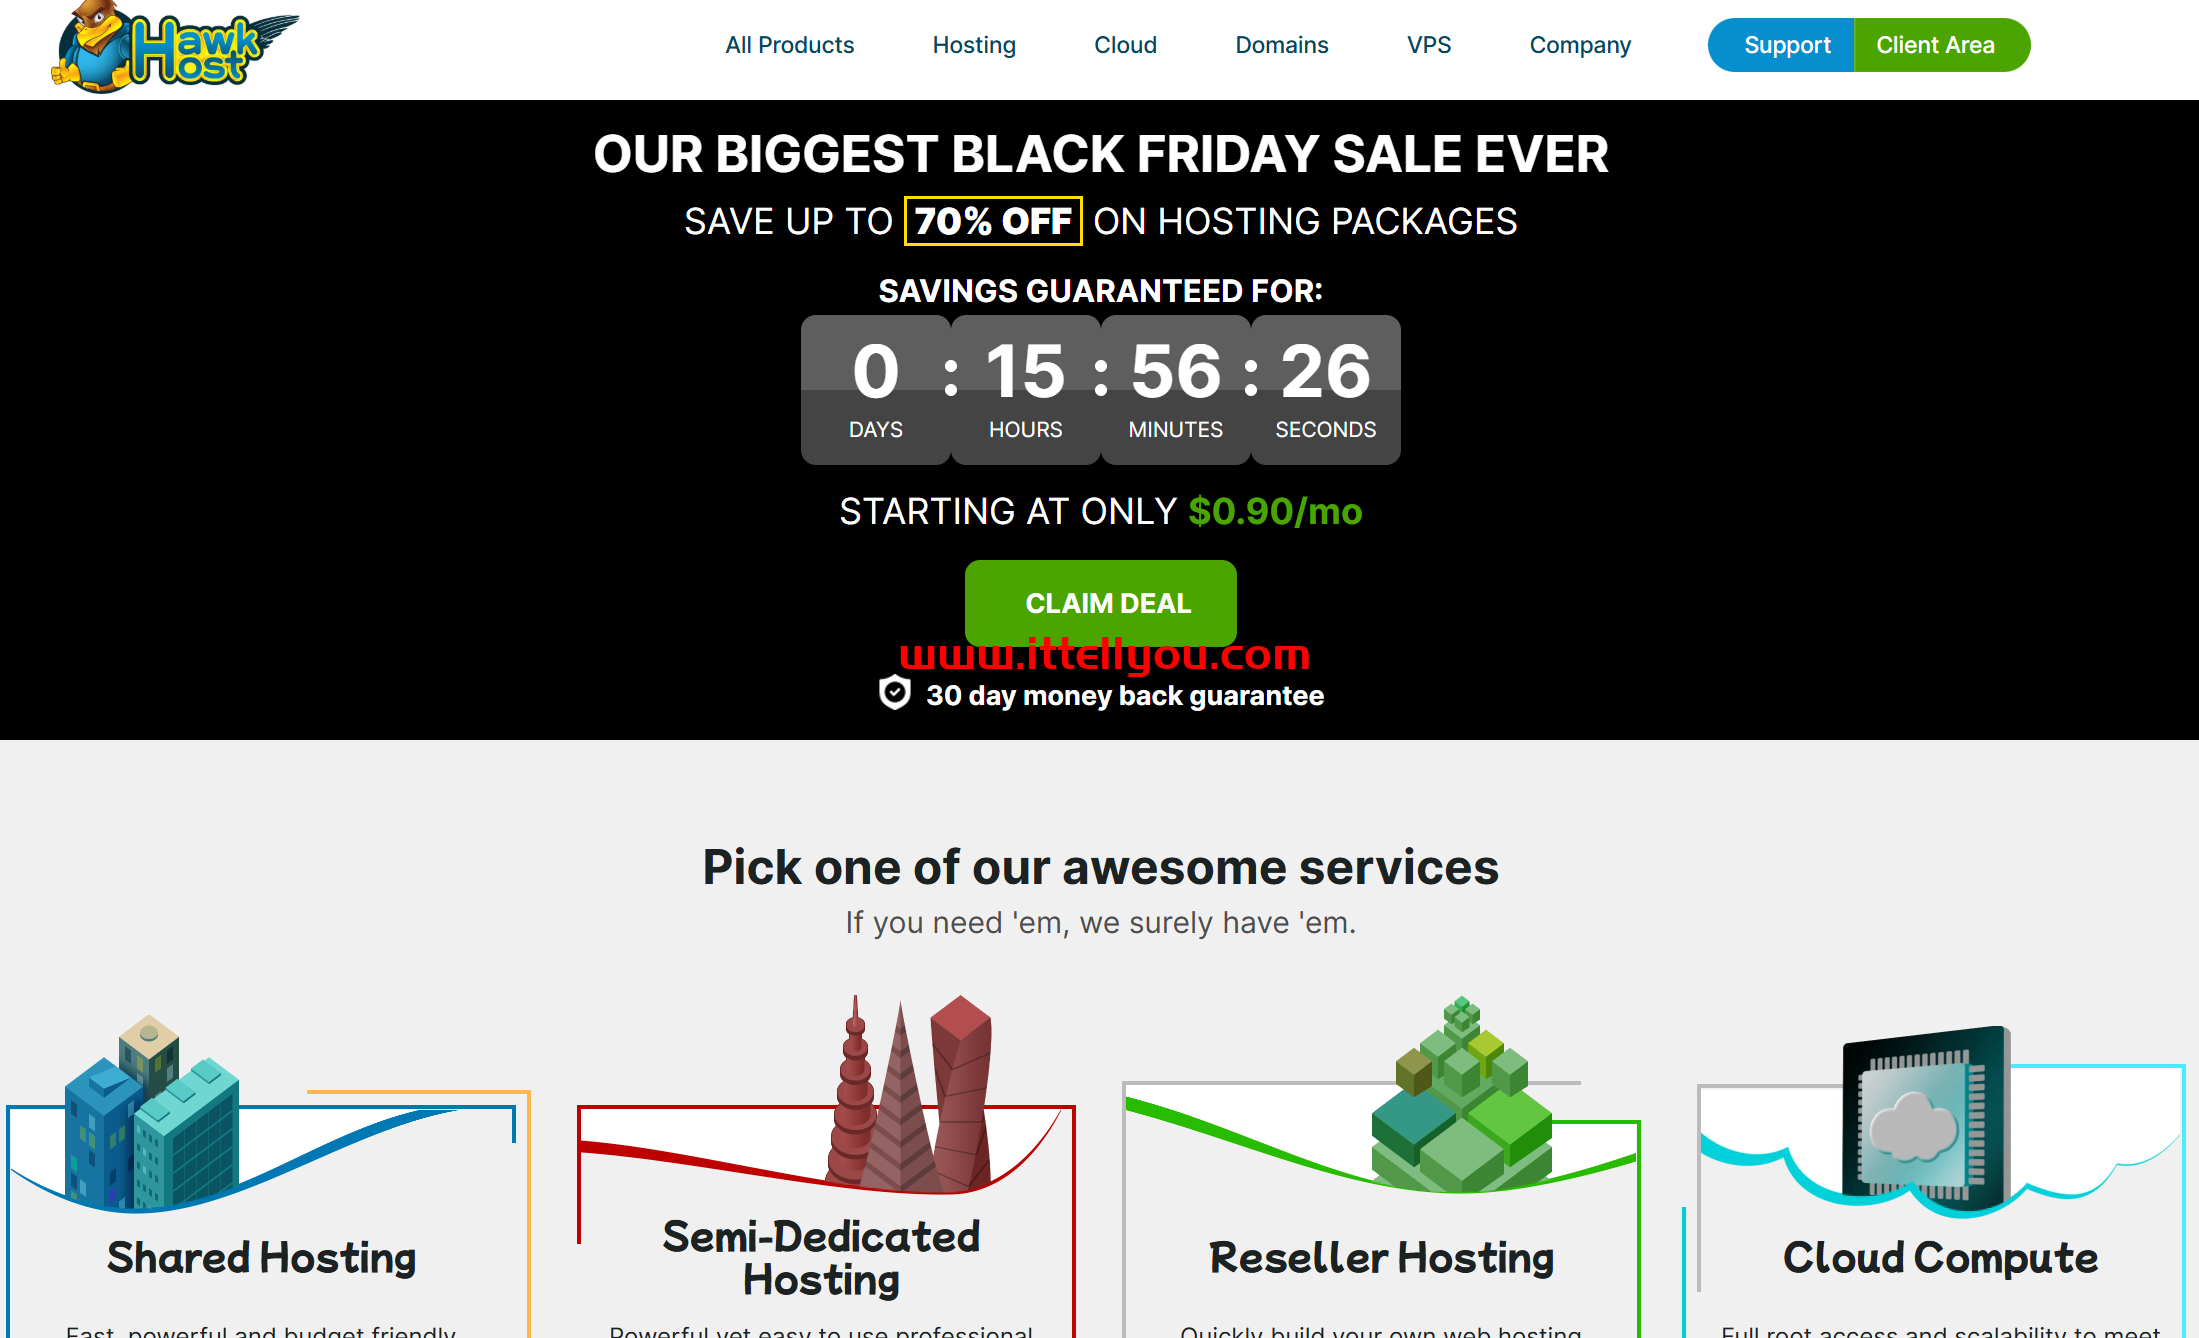The height and width of the screenshot is (1338, 2199).
Task: Open the Reseller Hosting heading link
Action: (x=1381, y=1257)
